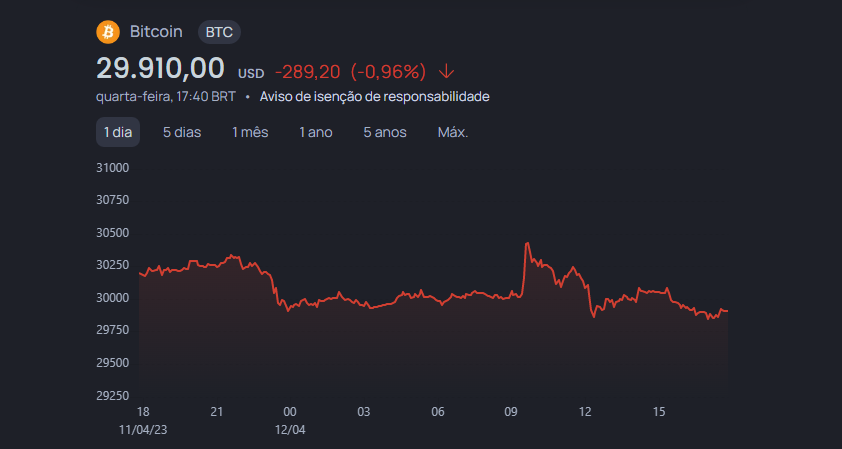Select the 1 ano time range
Screen dimensions: 842x449
tap(316, 132)
